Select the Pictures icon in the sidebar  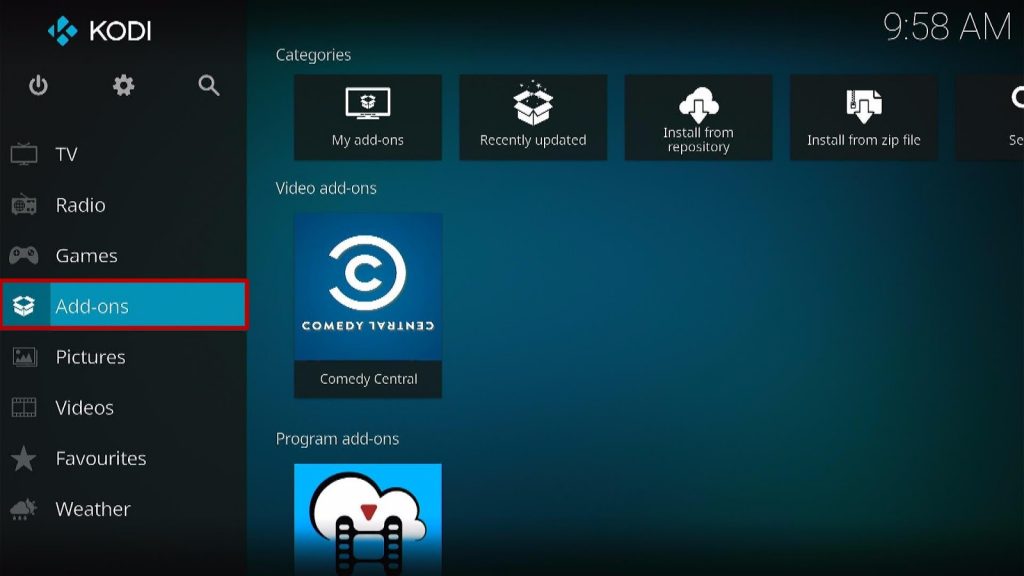24,357
